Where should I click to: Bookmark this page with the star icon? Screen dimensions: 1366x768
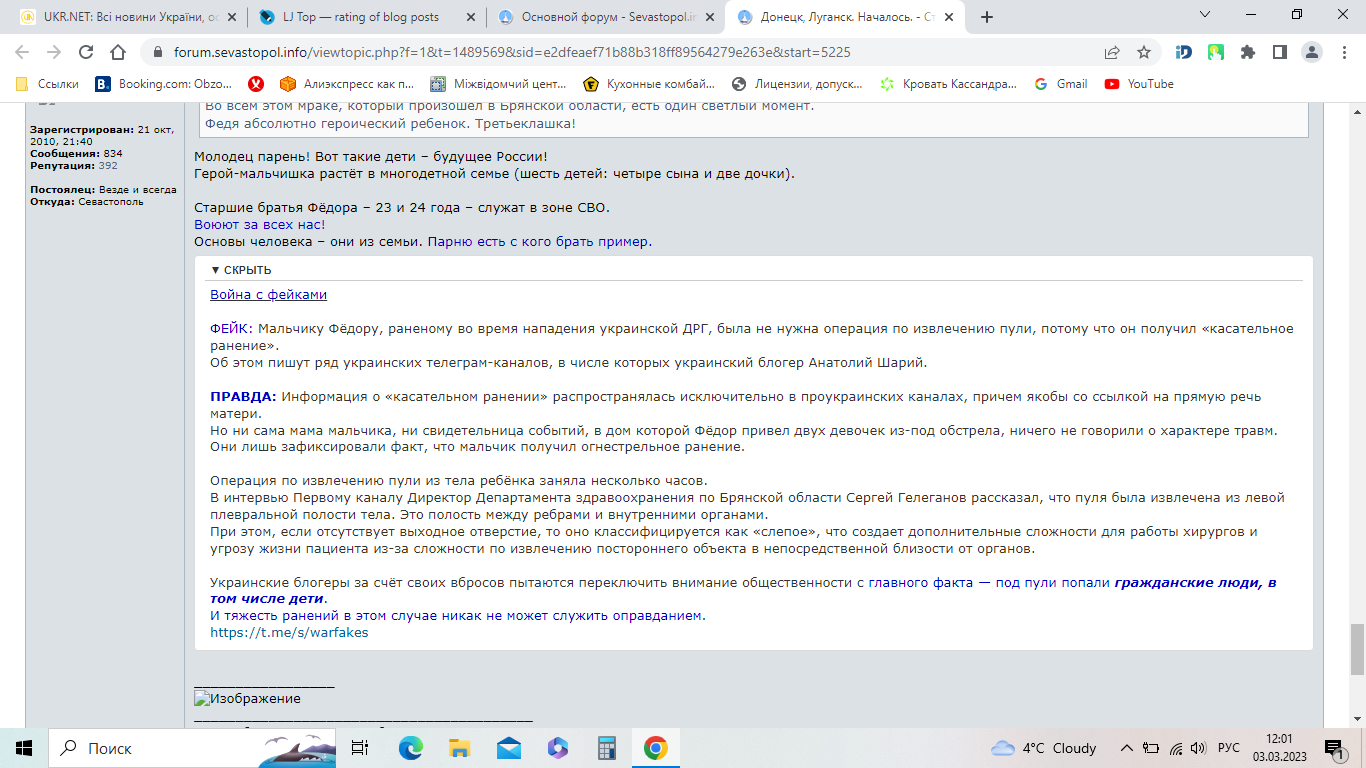click(x=1144, y=52)
